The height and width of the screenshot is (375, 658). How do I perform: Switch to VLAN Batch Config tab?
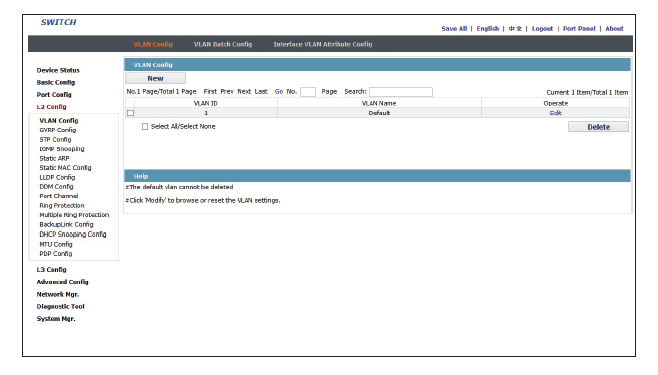(x=223, y=44)
